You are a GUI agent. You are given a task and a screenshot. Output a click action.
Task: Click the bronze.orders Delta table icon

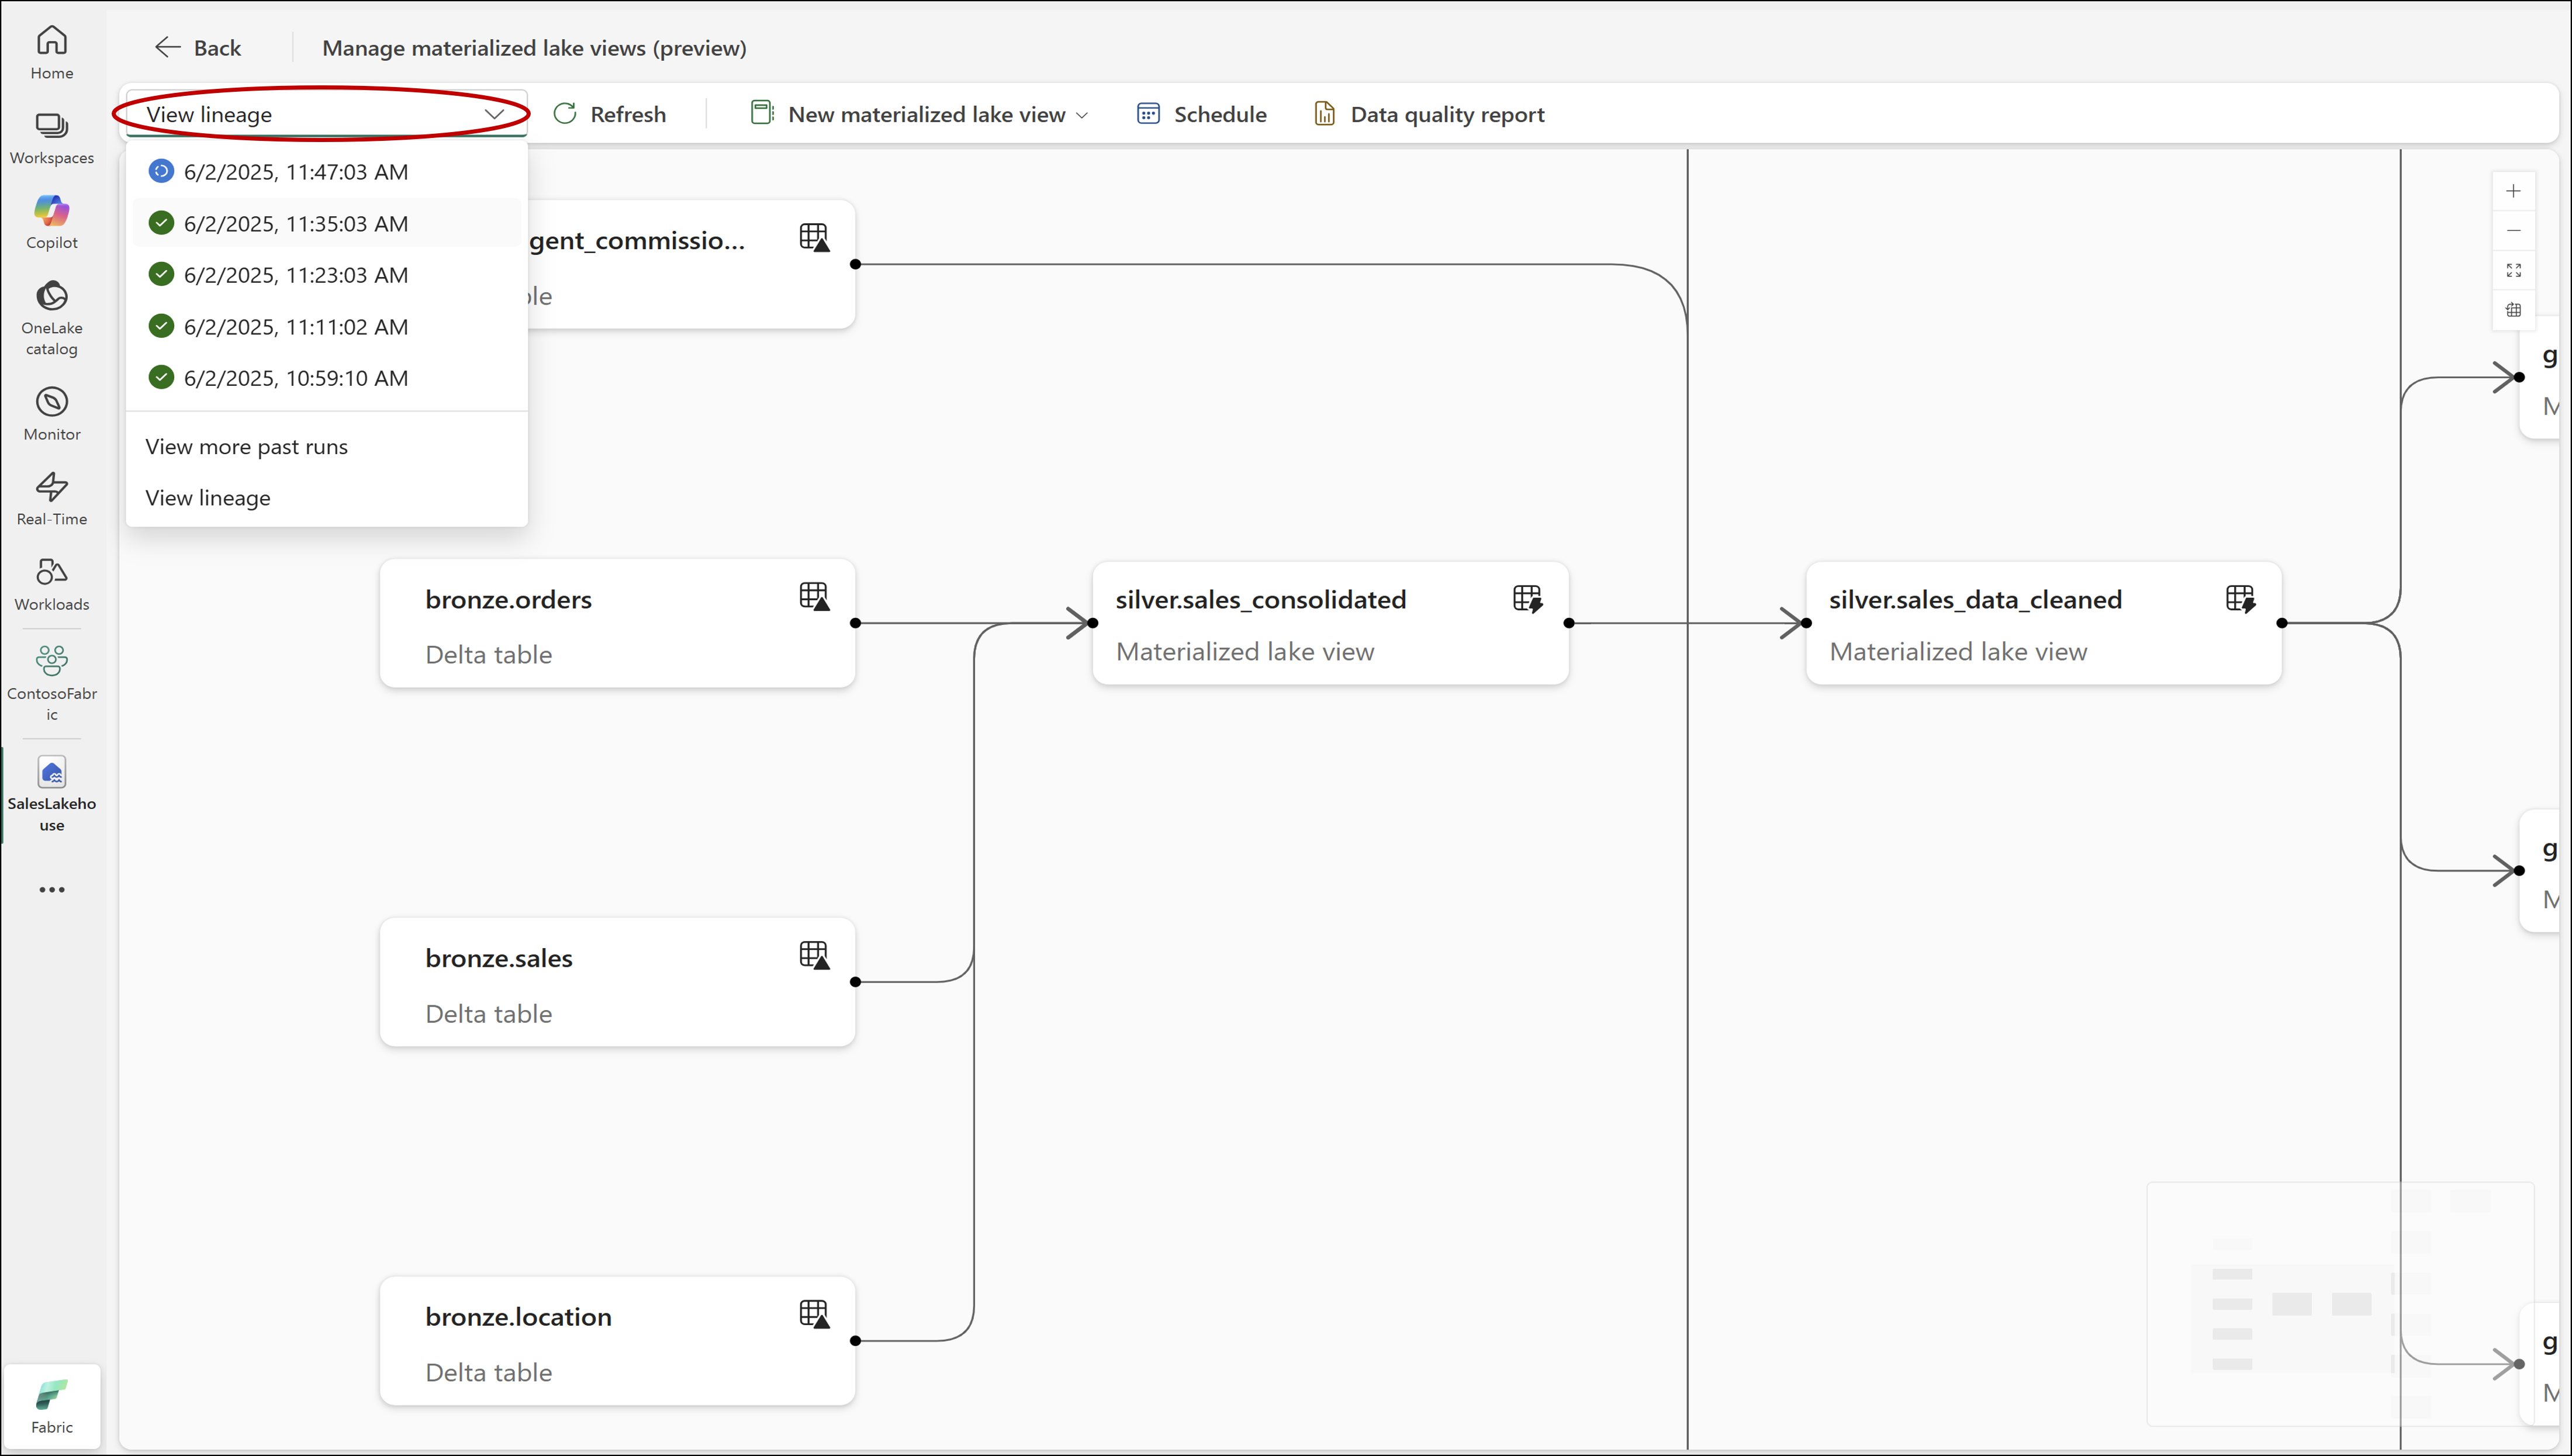click(x=814, y=597)
